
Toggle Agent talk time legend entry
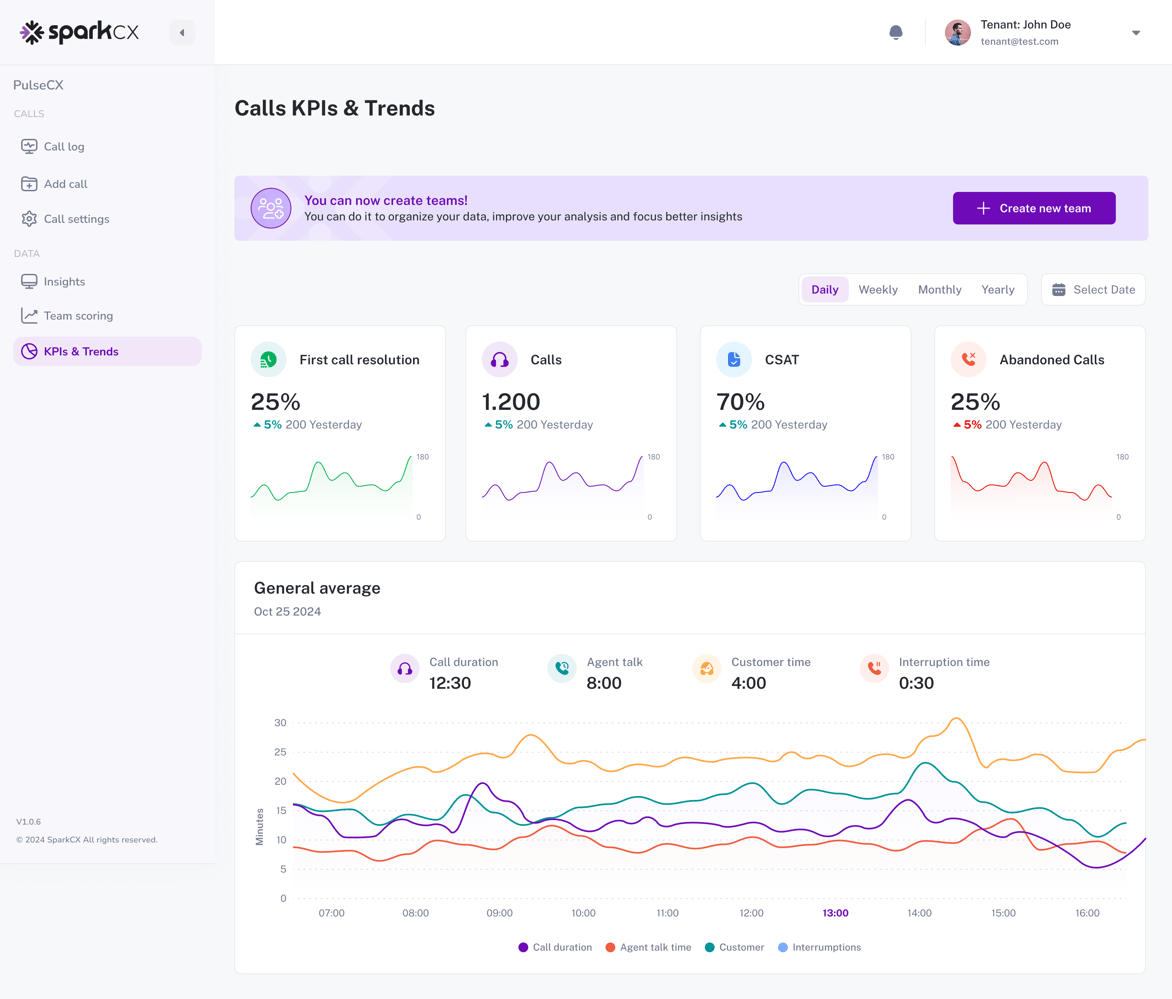[648, 947]
